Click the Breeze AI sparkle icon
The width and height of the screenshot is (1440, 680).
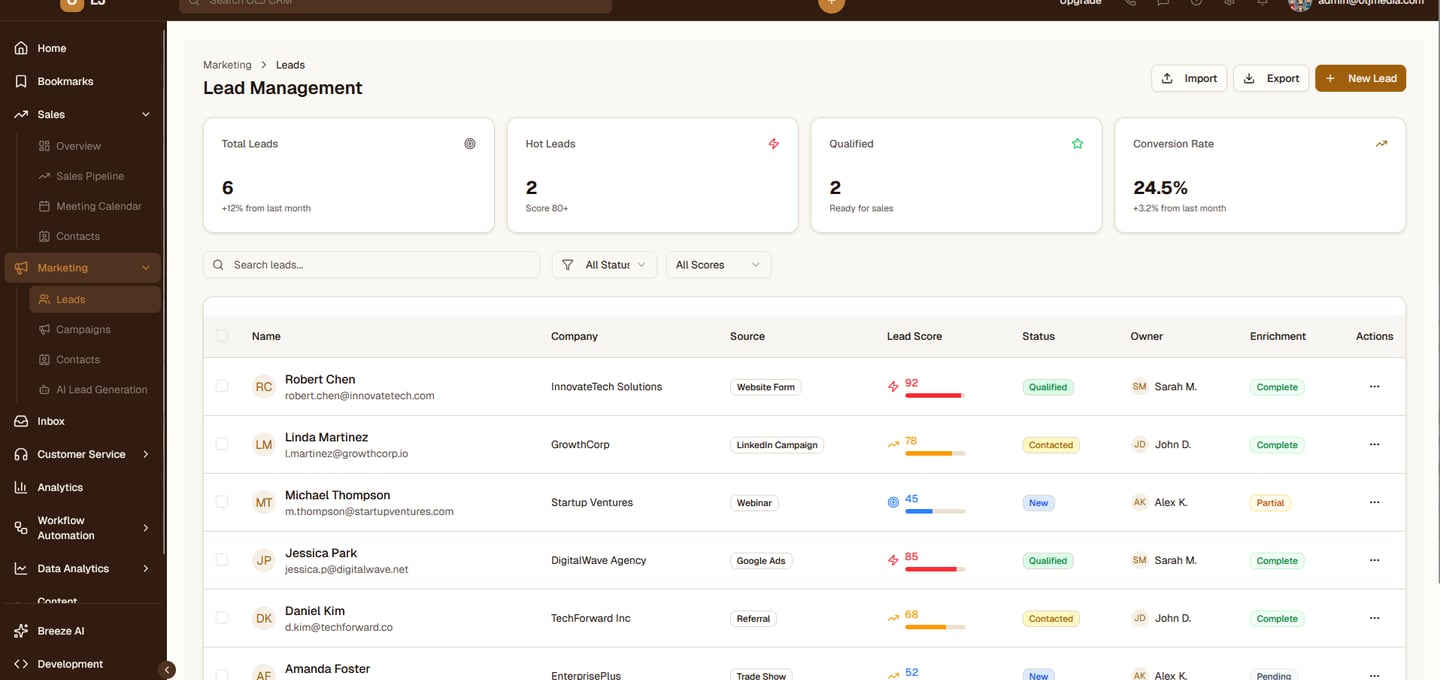tap(21, 631)
